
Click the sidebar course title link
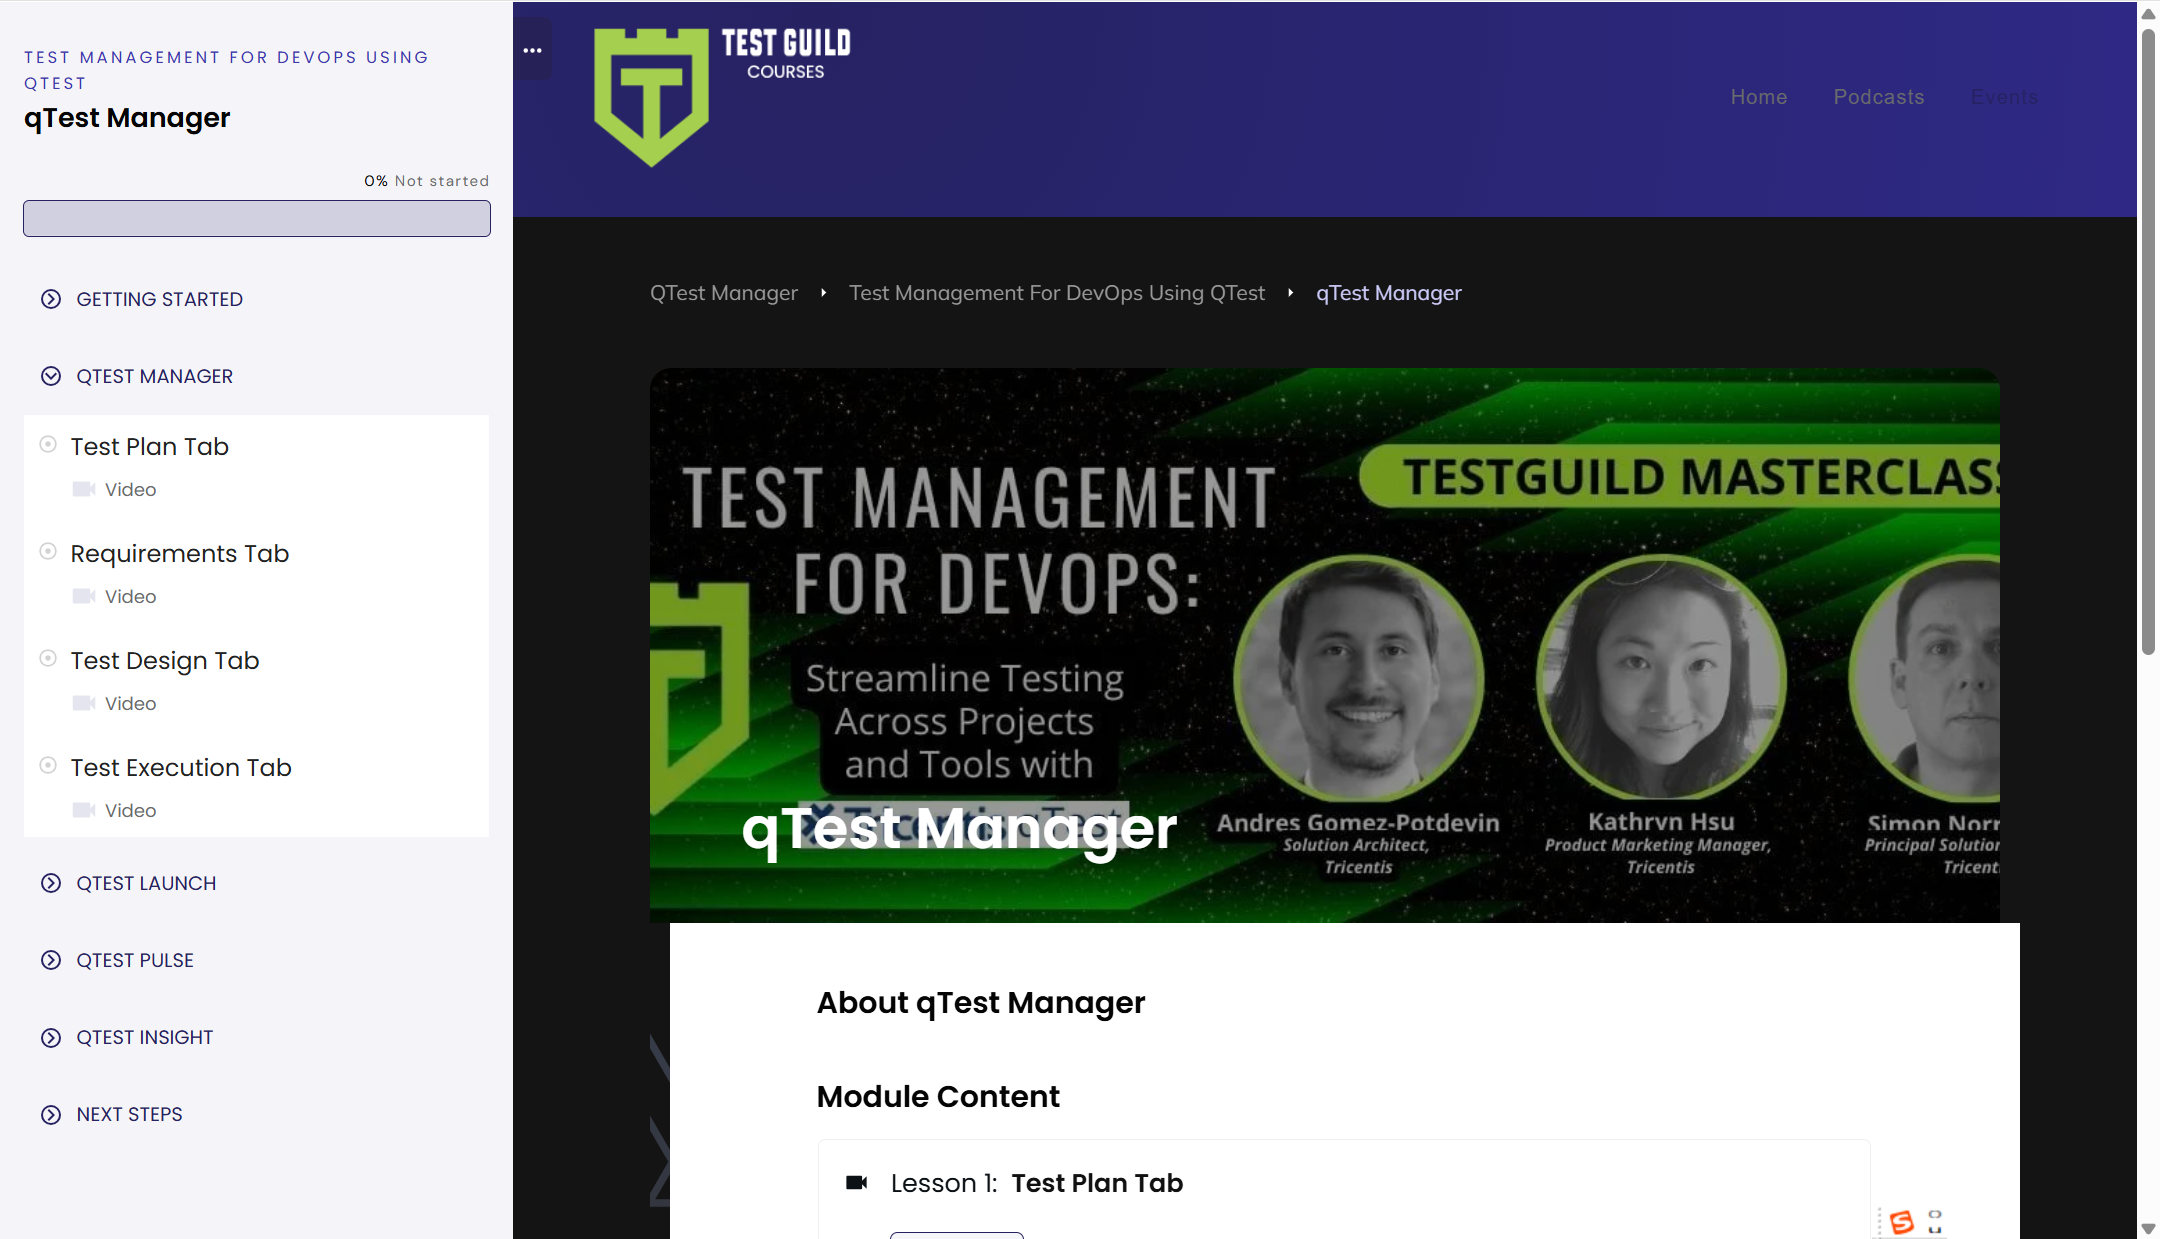pyautogui.click(x=227, y=70)
